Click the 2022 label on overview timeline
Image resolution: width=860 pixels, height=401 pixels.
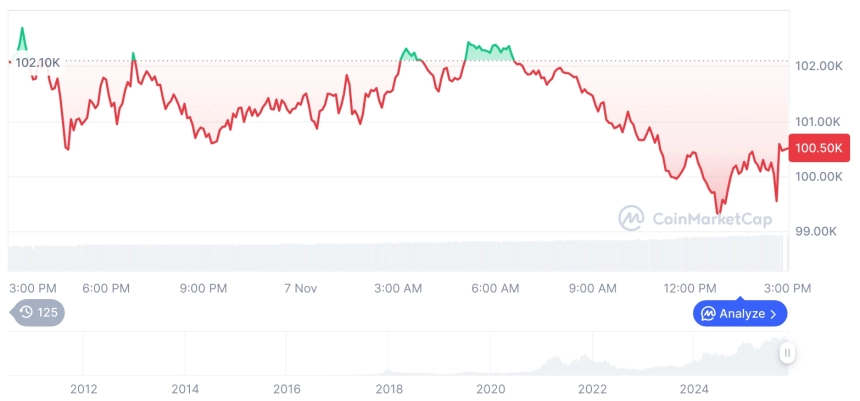[593, 389]
